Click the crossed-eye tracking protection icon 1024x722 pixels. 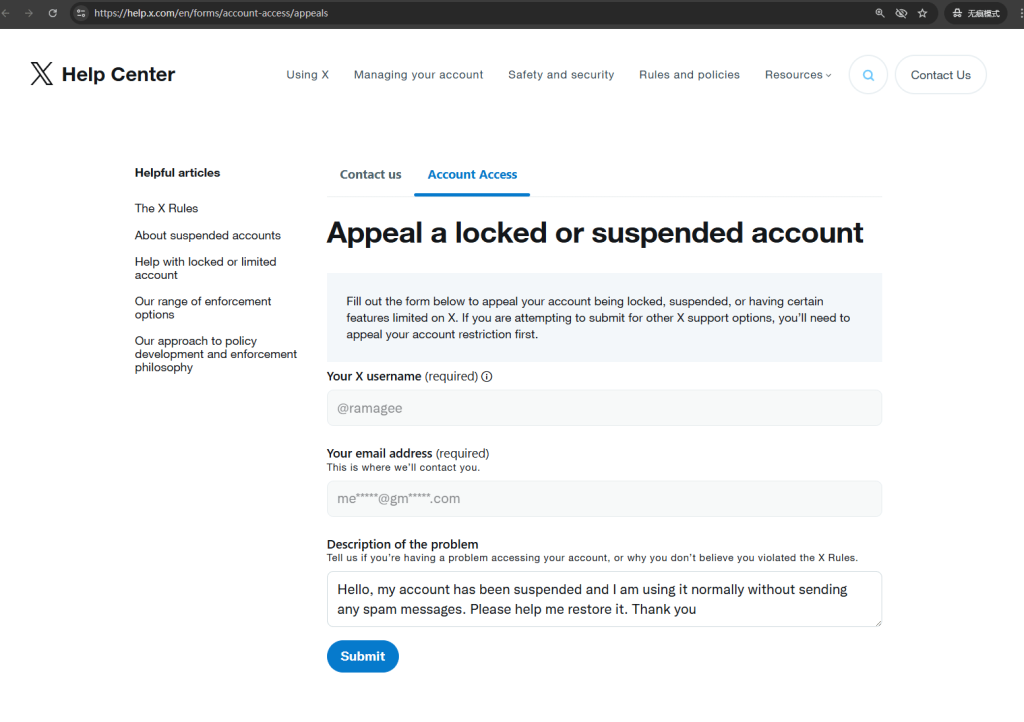(x=901, y=13)
